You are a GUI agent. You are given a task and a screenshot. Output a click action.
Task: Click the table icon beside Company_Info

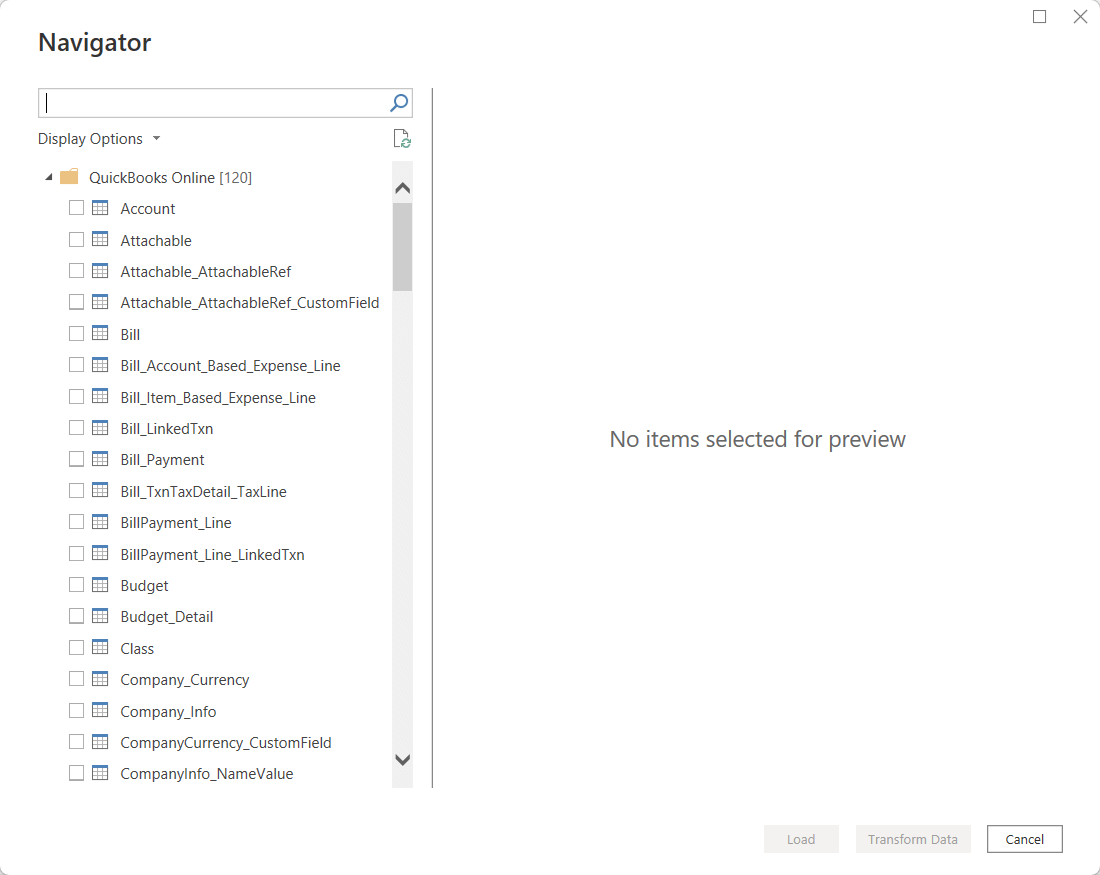[100, 711]
